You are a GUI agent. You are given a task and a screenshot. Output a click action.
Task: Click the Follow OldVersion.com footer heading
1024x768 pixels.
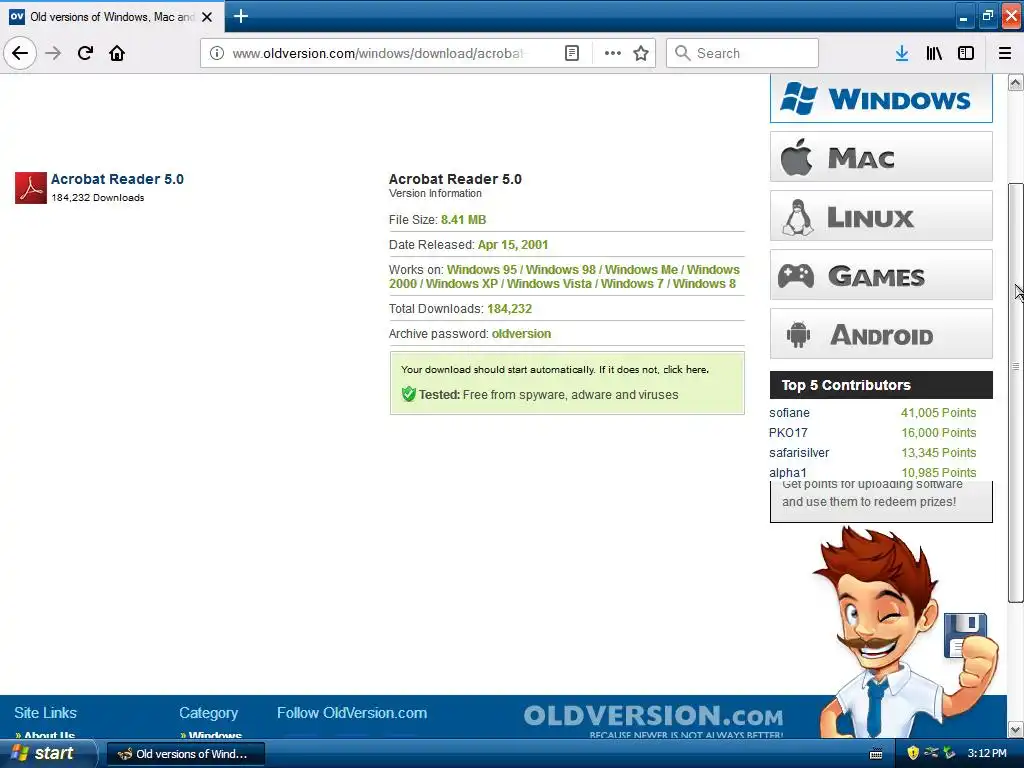point(352,713)
